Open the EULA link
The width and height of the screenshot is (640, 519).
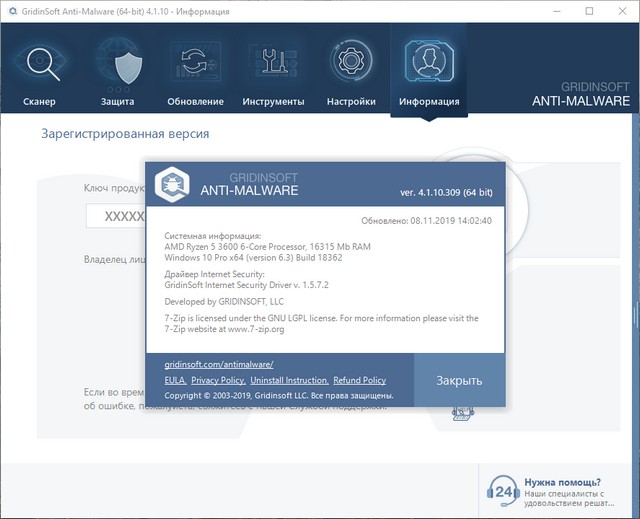click(x=174, y=381)
